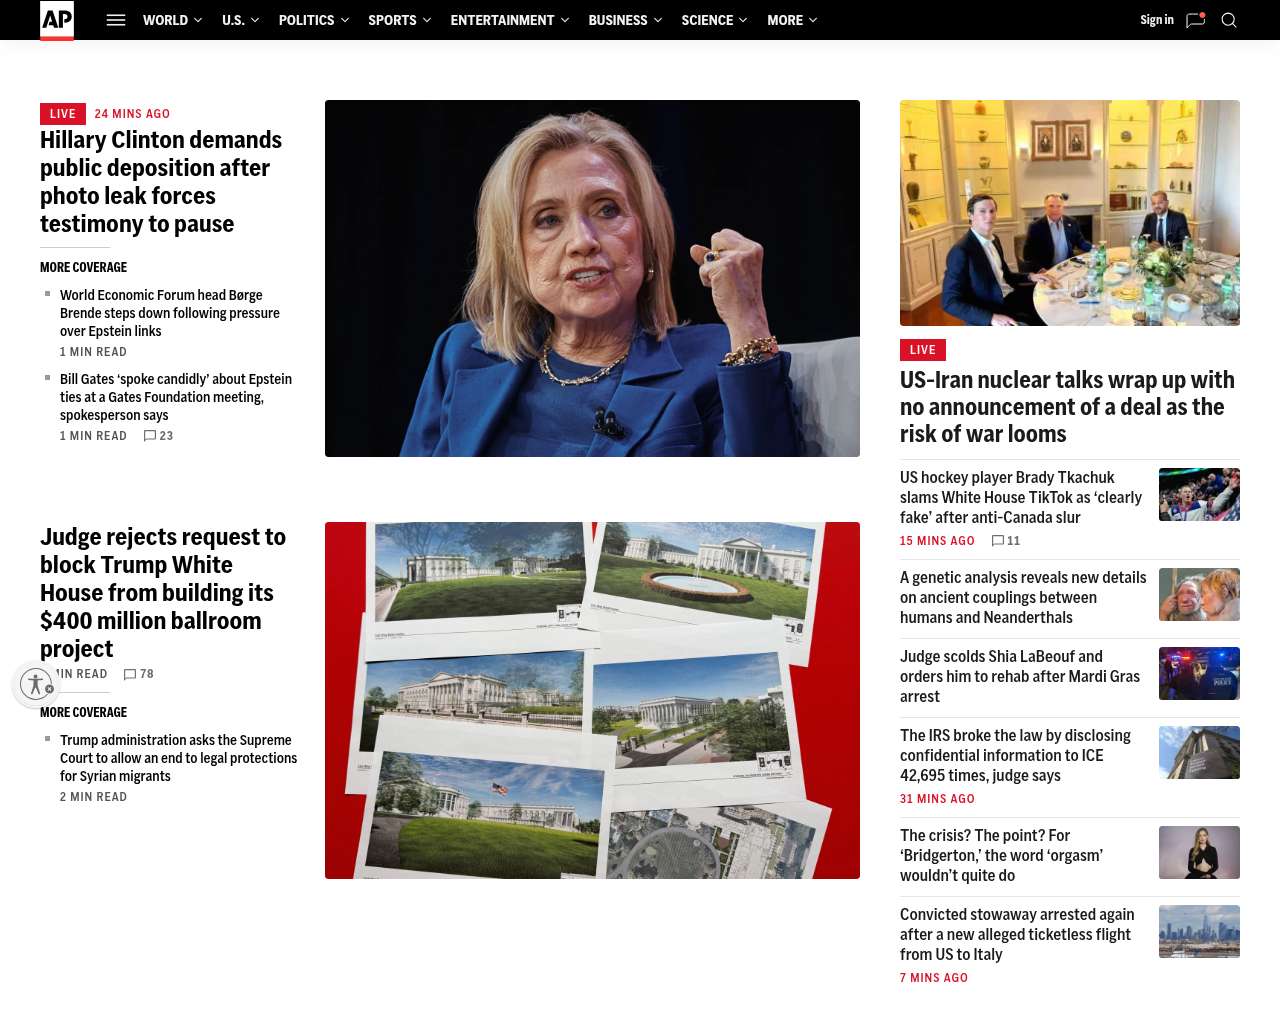Click the AP logo home icon
Viewport: 1280px width, 1024px height.
pos(57,20)
